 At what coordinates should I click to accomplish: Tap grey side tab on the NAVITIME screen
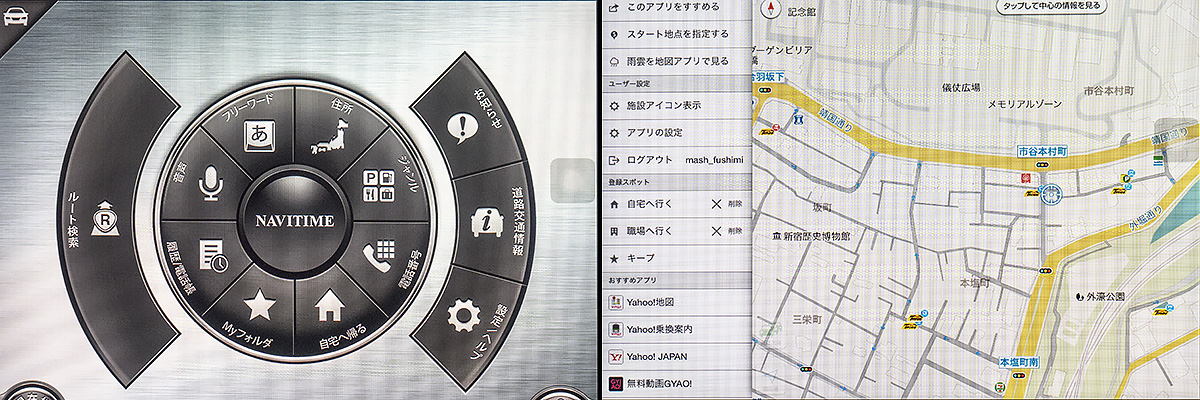pyautogui.click(x=571, y=183)
